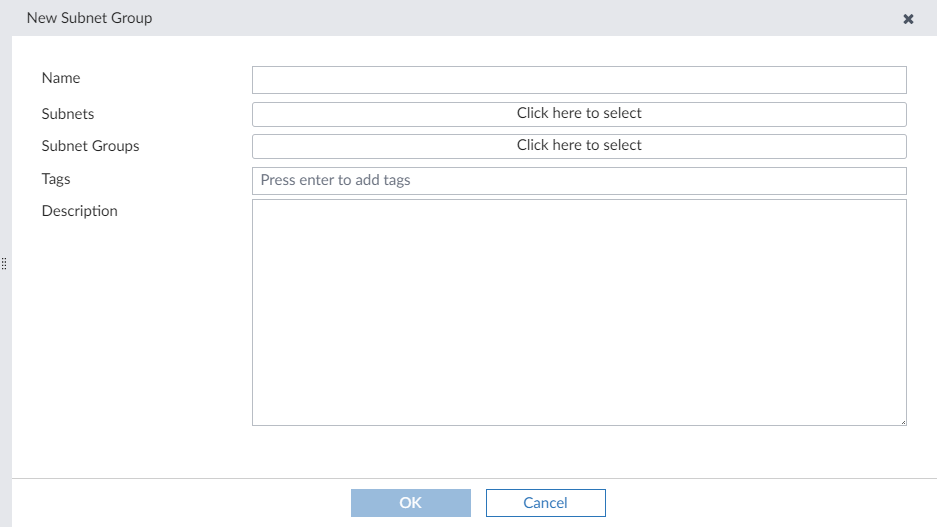Click the Description field label
Screen dimensions: 937x527
tap(80, 211)
